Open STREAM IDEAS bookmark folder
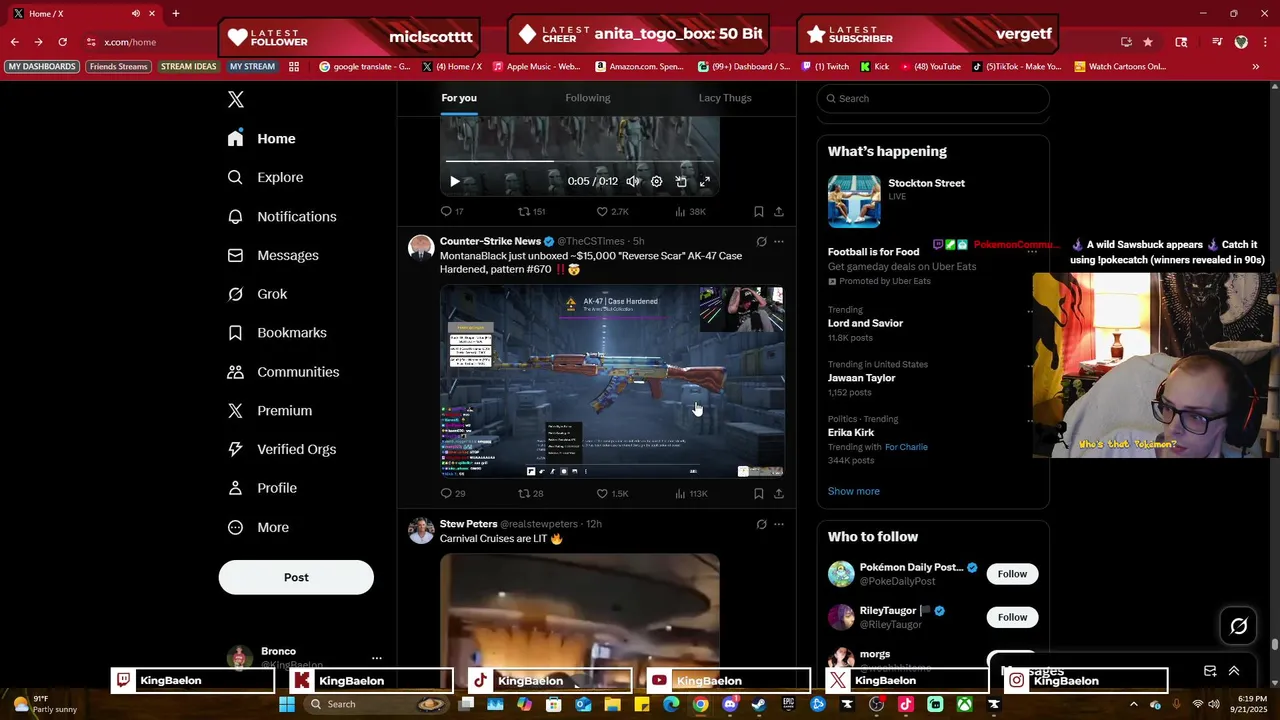Screen dimensions: 1280x720 coord(188,67)
